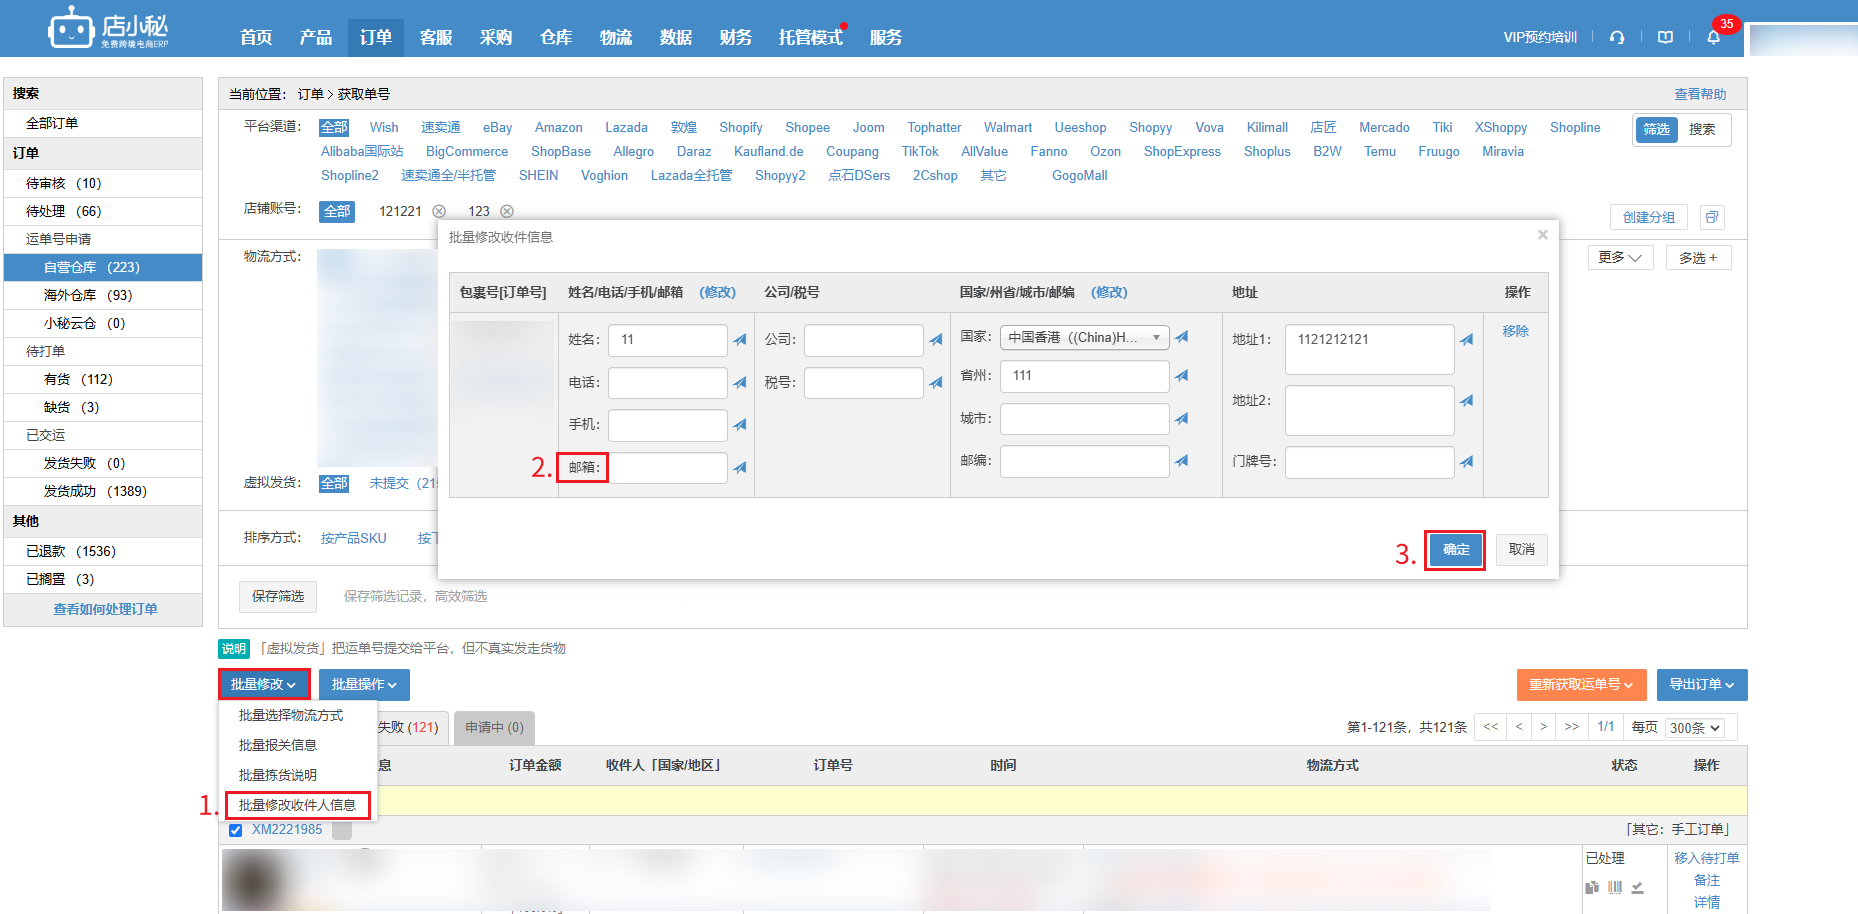The height and width of the screenshot is (914, 1858).
Task: Click the copy icon next to 创建分组
Action: (1711, 217)
